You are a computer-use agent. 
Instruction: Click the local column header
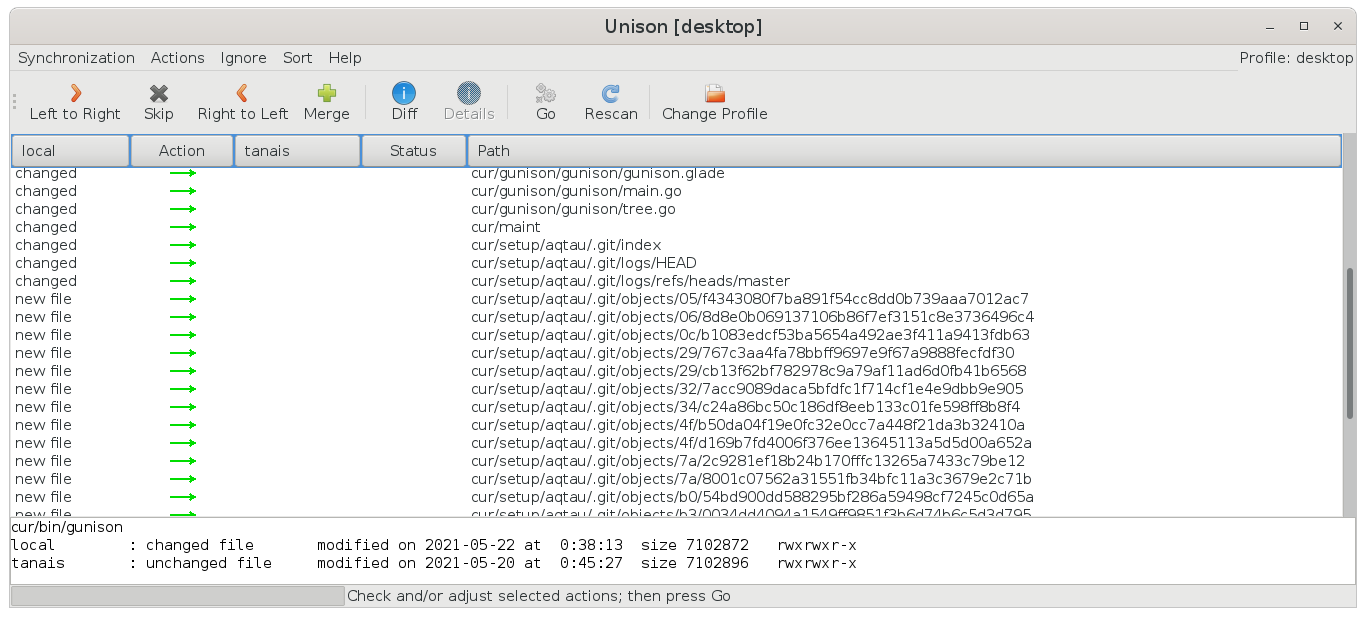click(x=71, y=151)
